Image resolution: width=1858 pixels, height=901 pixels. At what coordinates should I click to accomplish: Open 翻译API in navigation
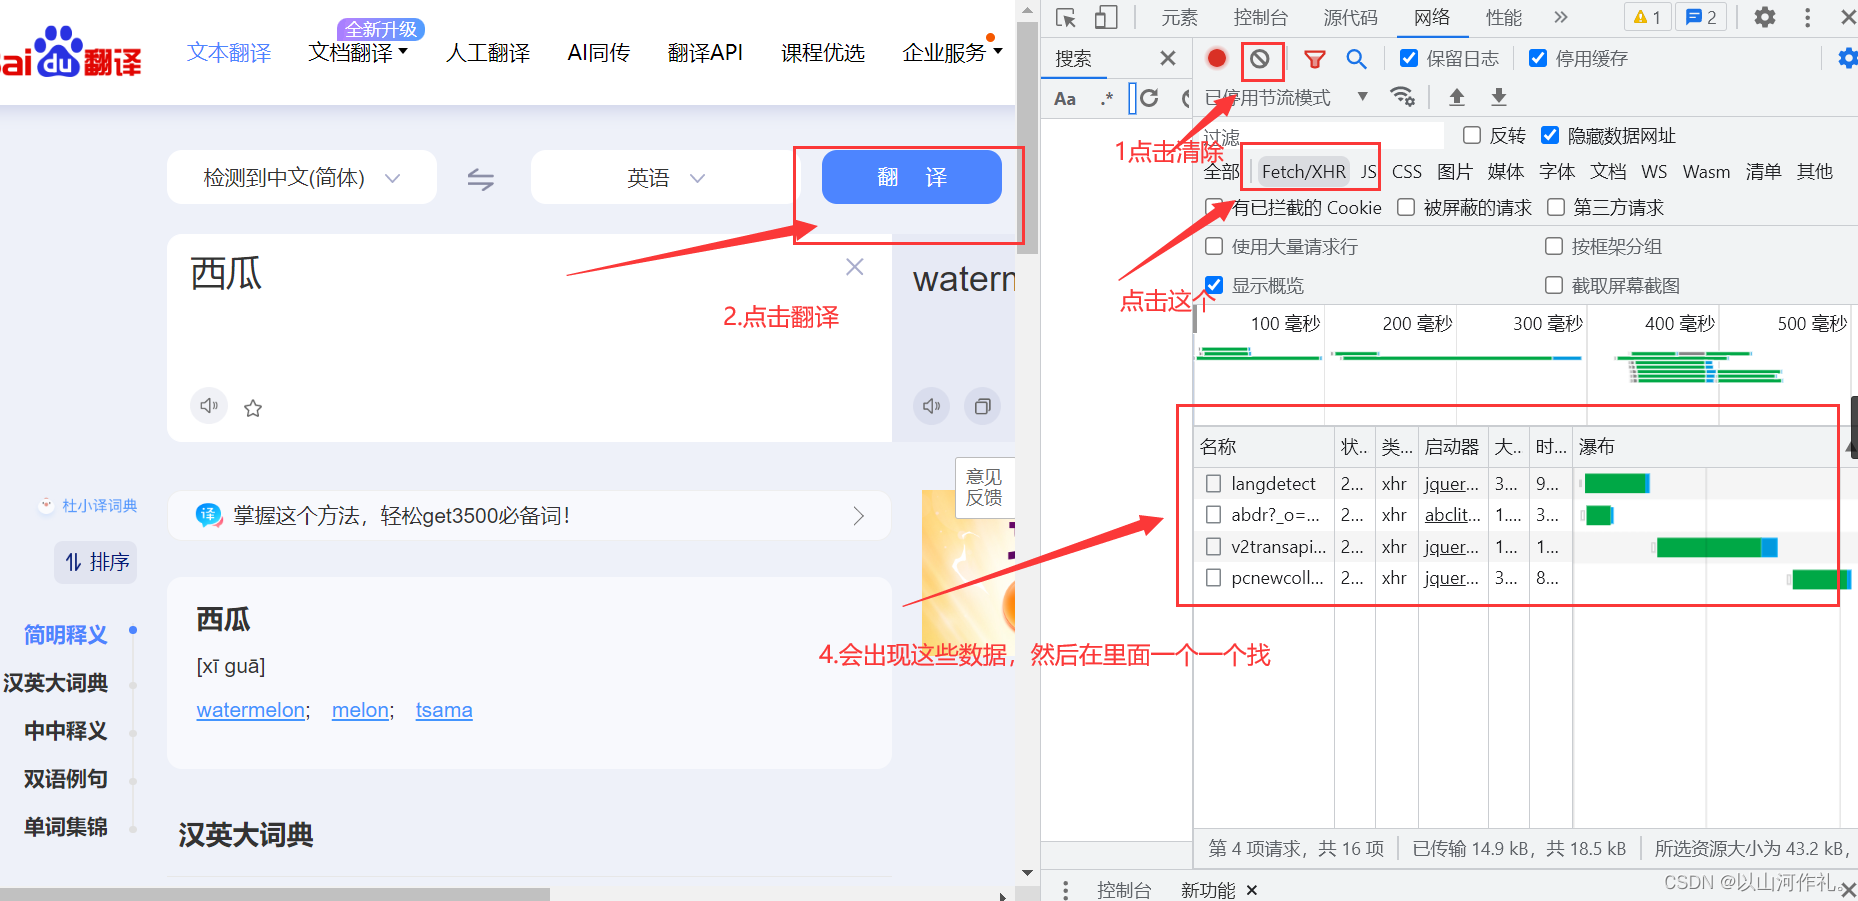coord(705,52)
